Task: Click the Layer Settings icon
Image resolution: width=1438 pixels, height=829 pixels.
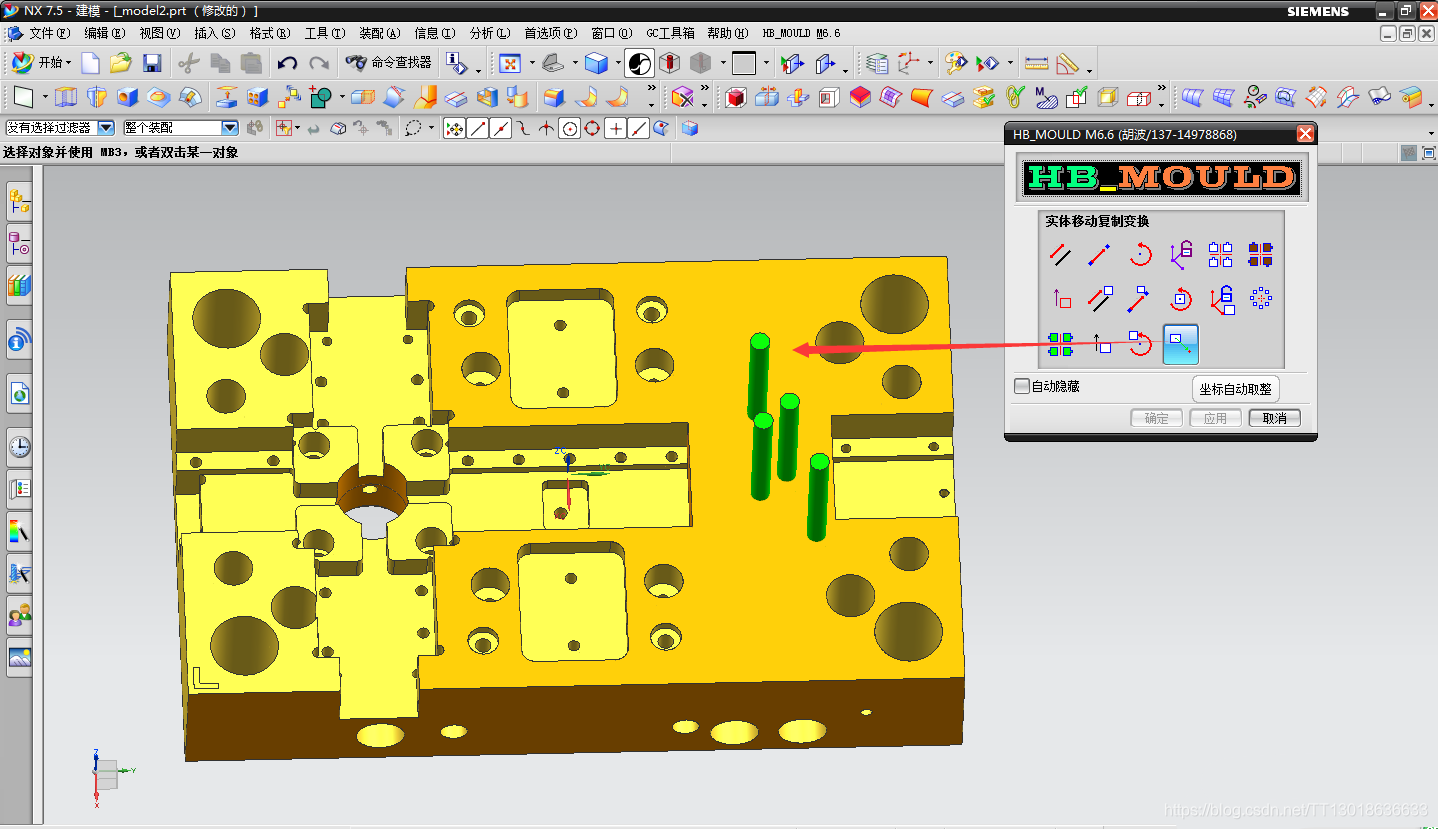Action: point(877,63)
